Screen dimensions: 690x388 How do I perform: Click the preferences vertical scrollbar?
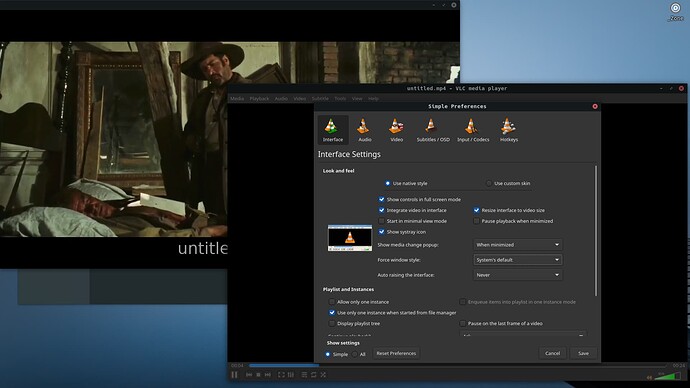point(596,231)
